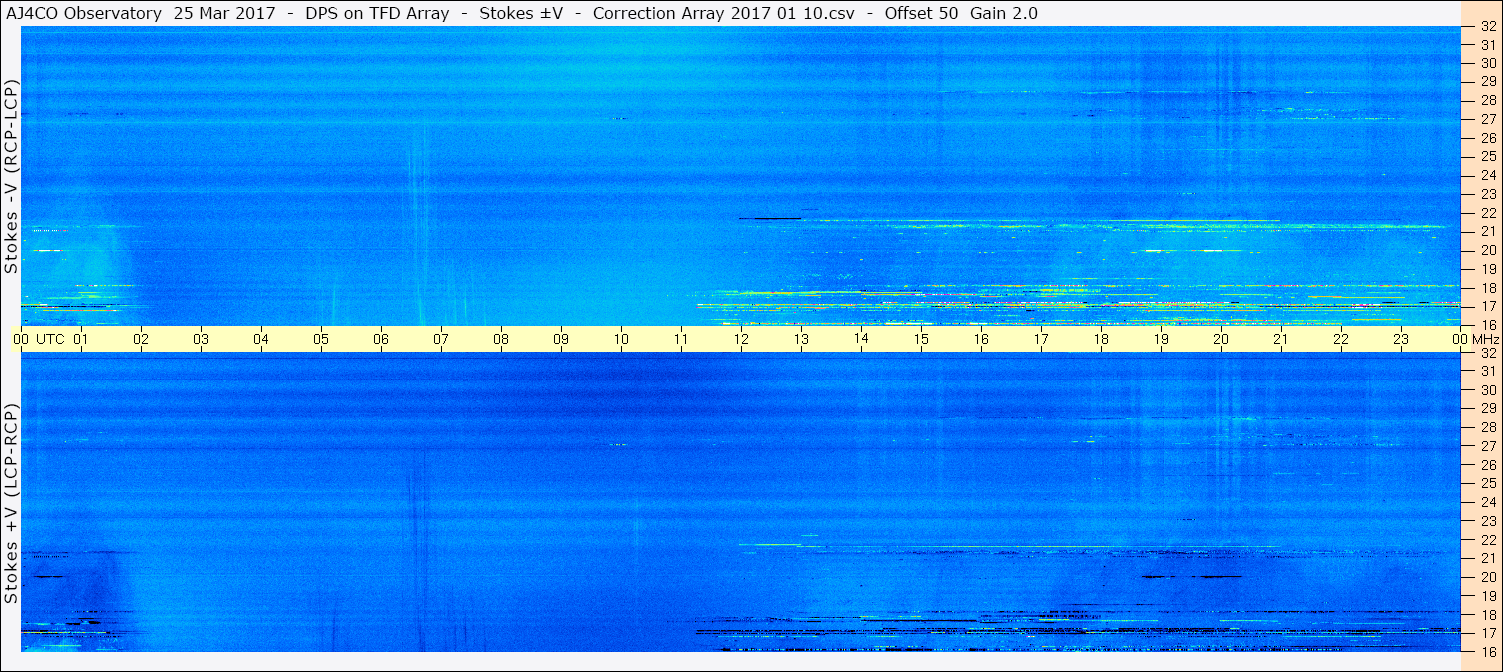The height and width of the screenshot is (672, 1503).
Task: Click the "MHz" unit label on the time axis
Action: [x=1486, y=339]
